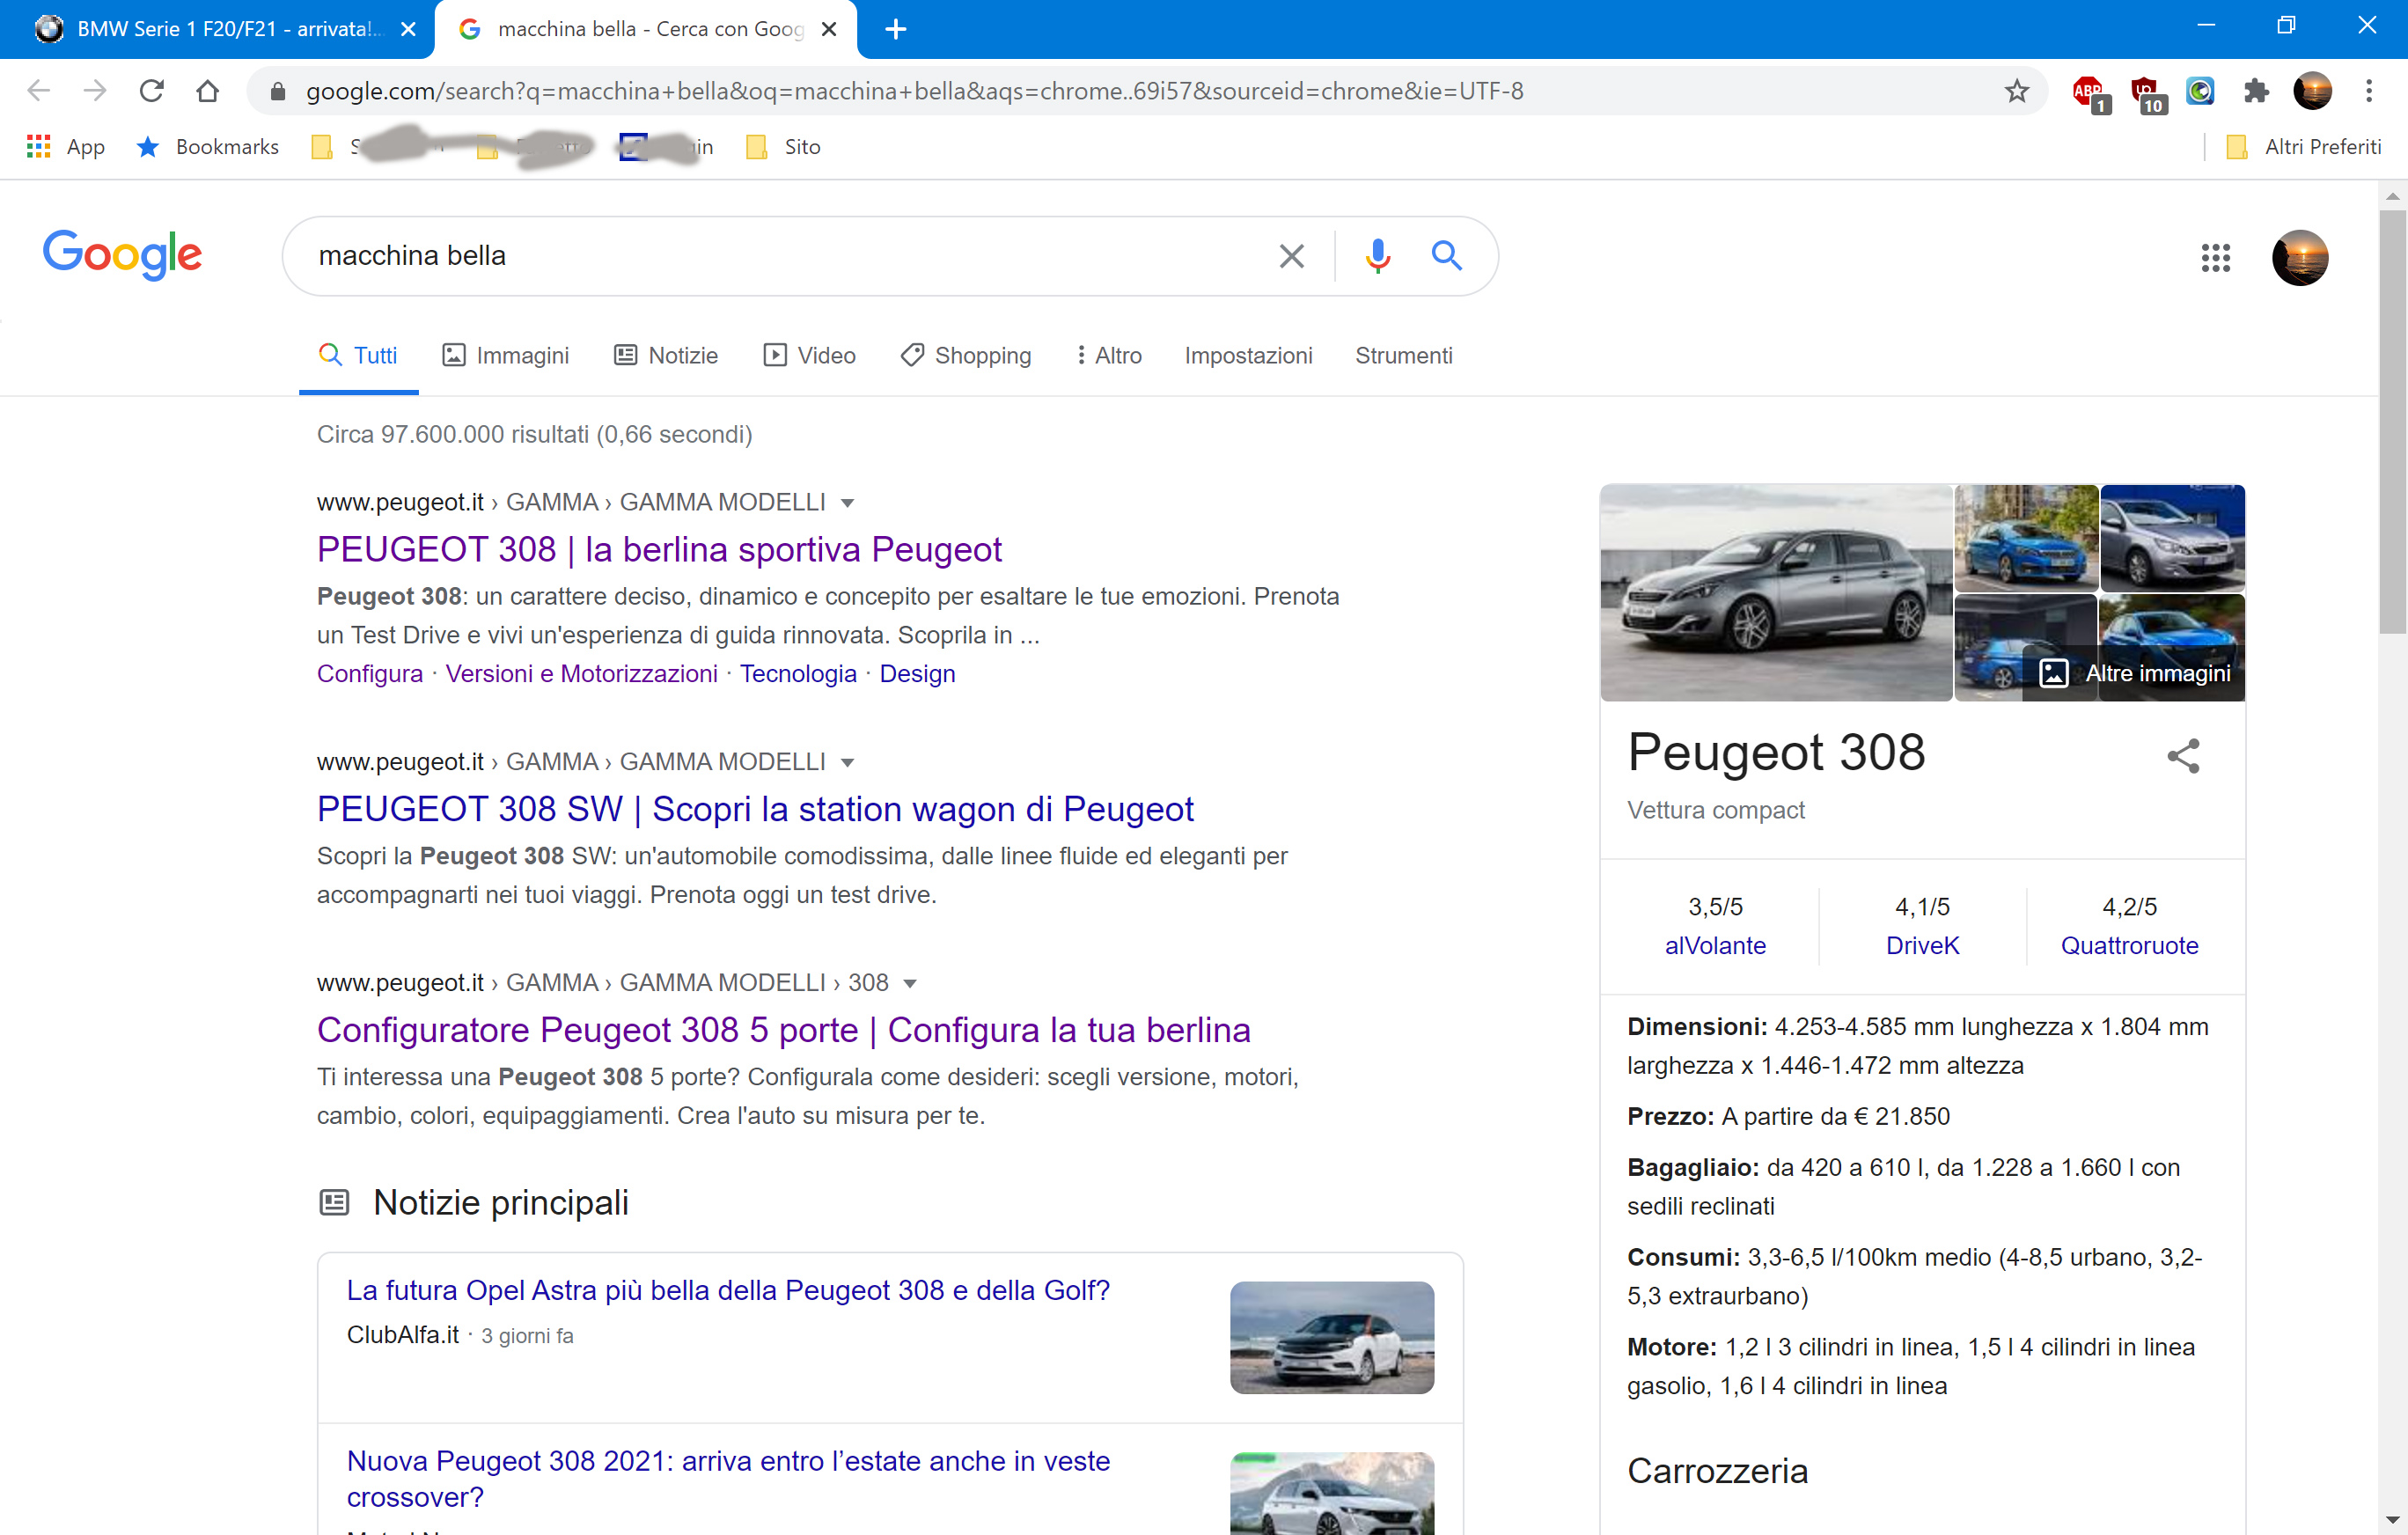Switch to Notizie results

tap(665, 355)
